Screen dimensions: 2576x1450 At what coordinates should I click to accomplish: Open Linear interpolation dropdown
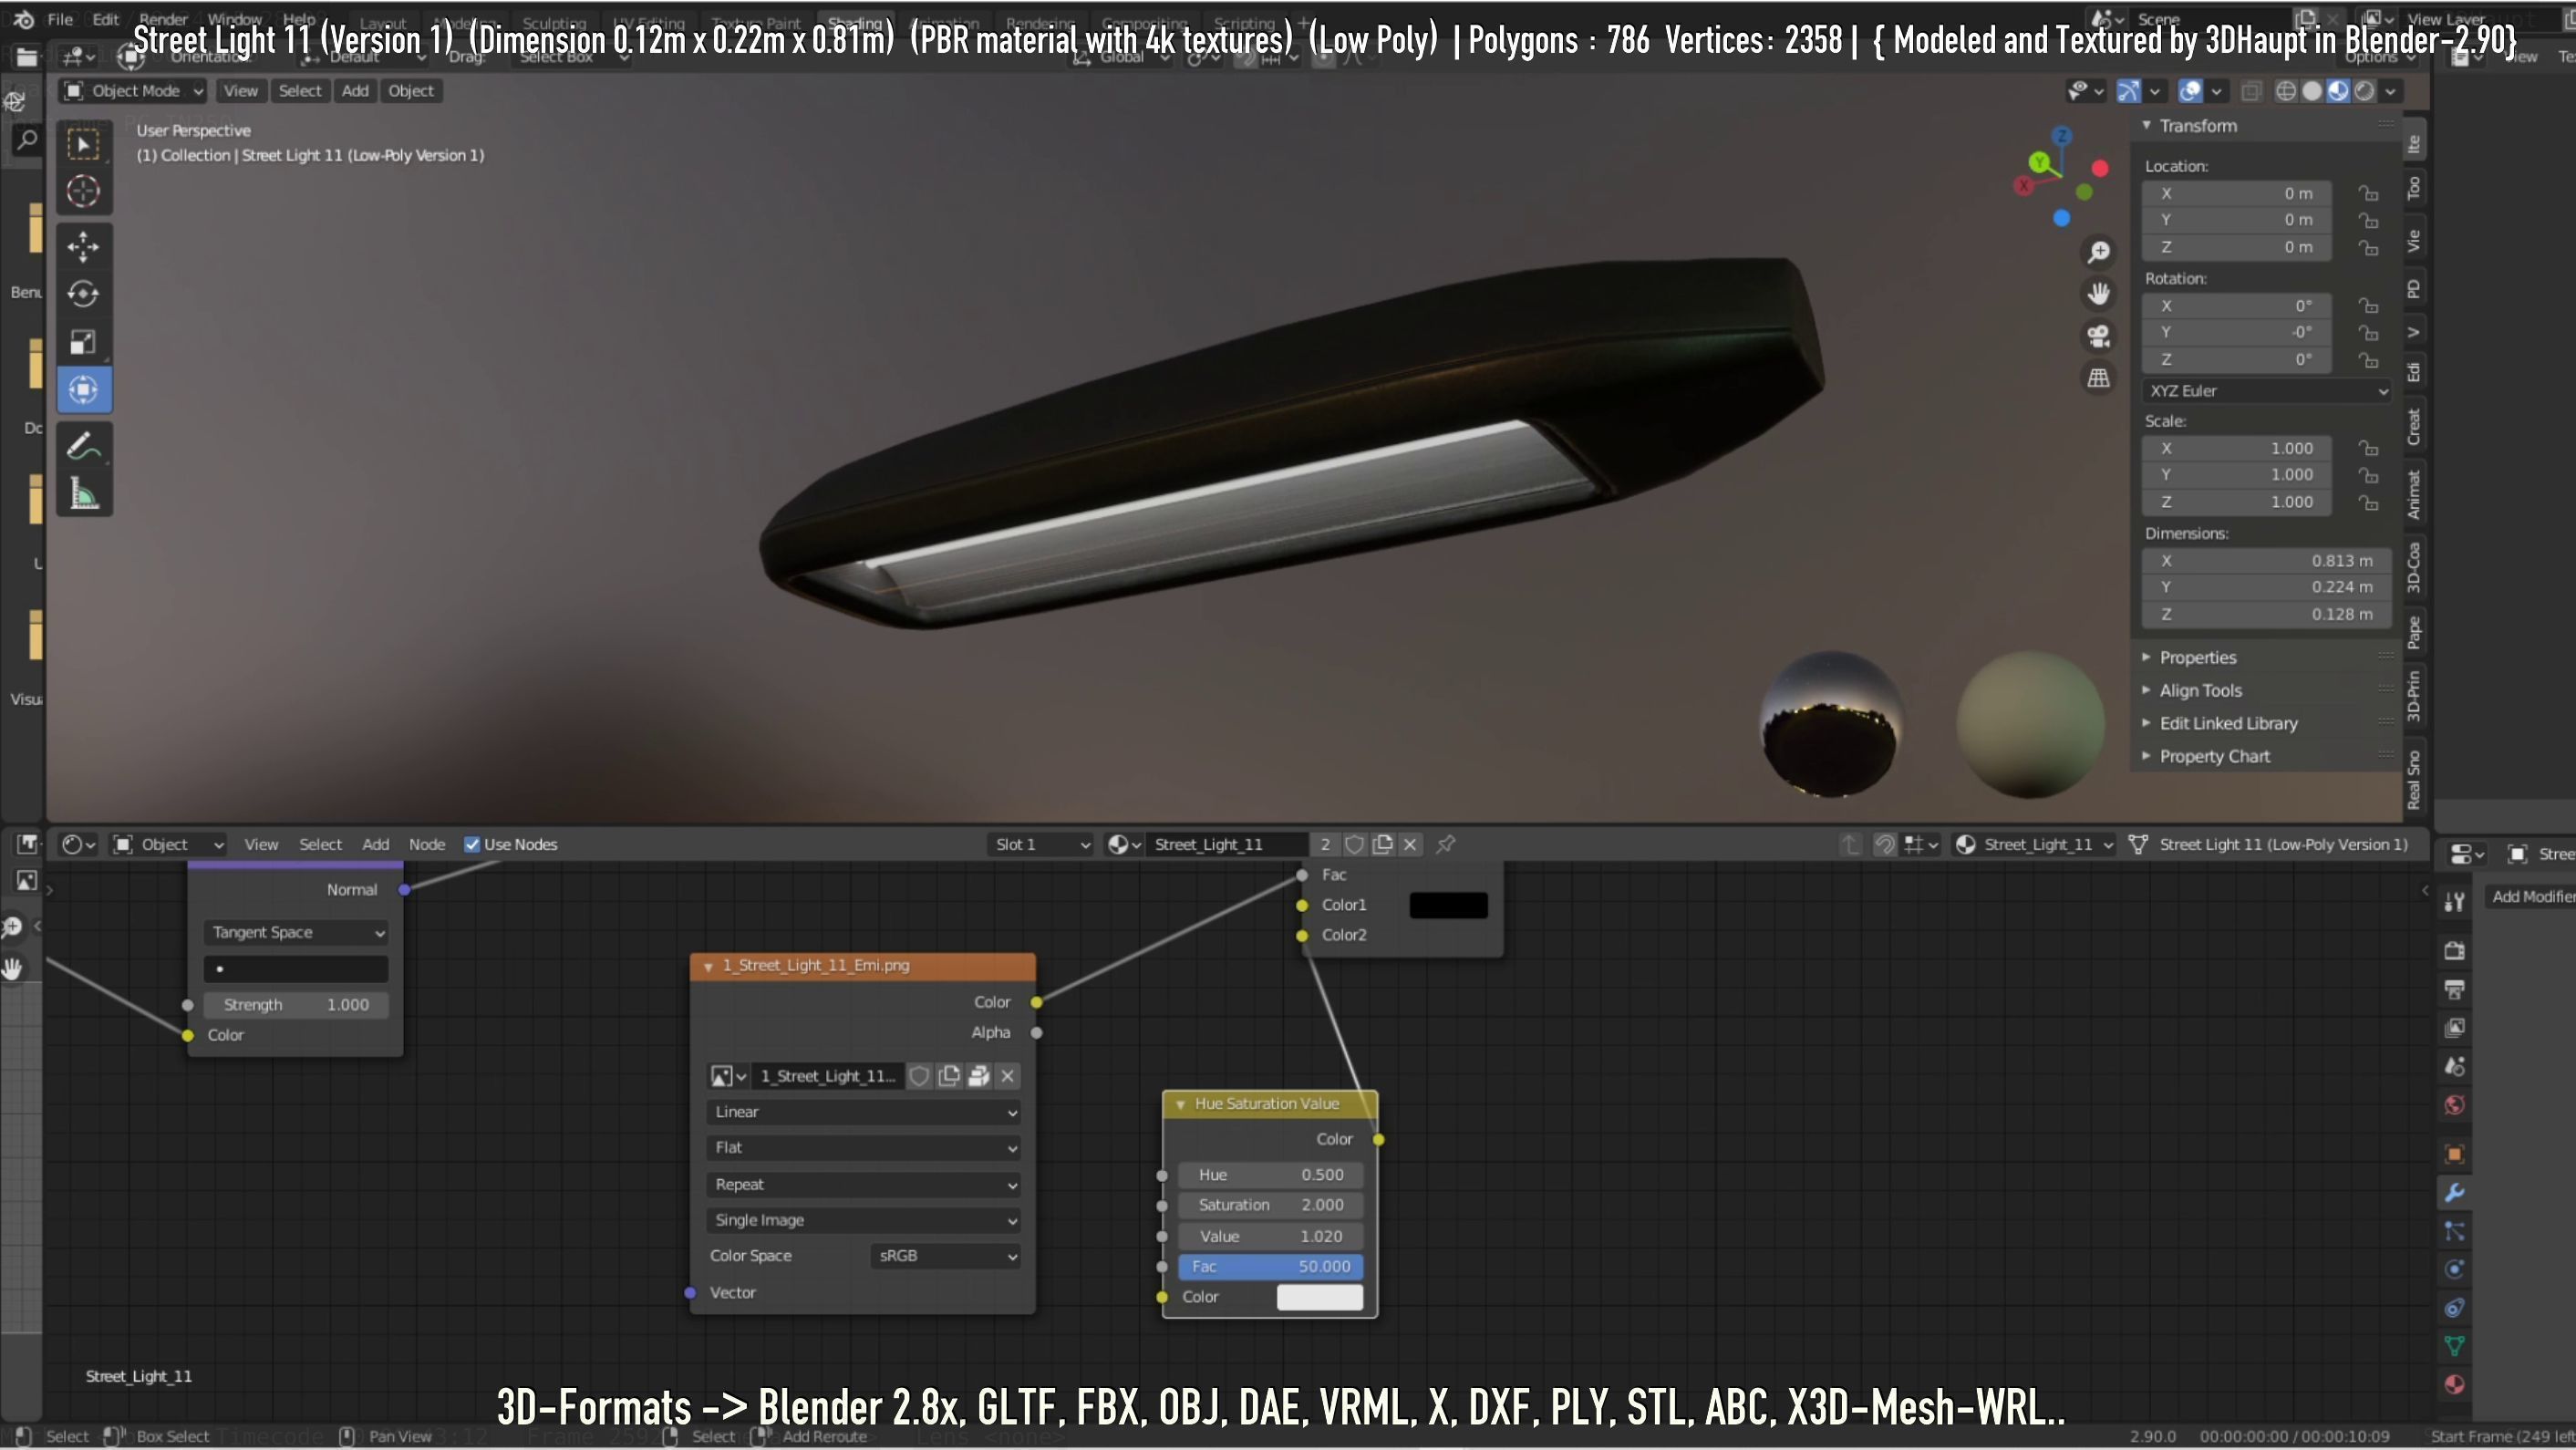click(863, 1112)
